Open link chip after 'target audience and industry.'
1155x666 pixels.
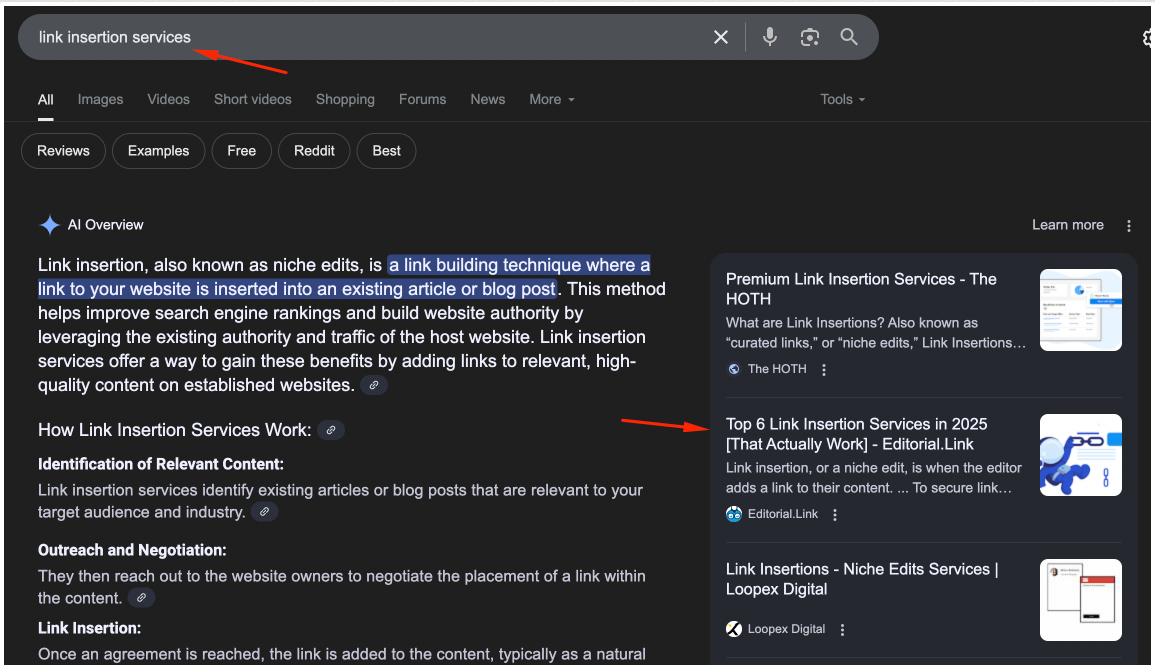pyautogui.click(x=264, y=511)
